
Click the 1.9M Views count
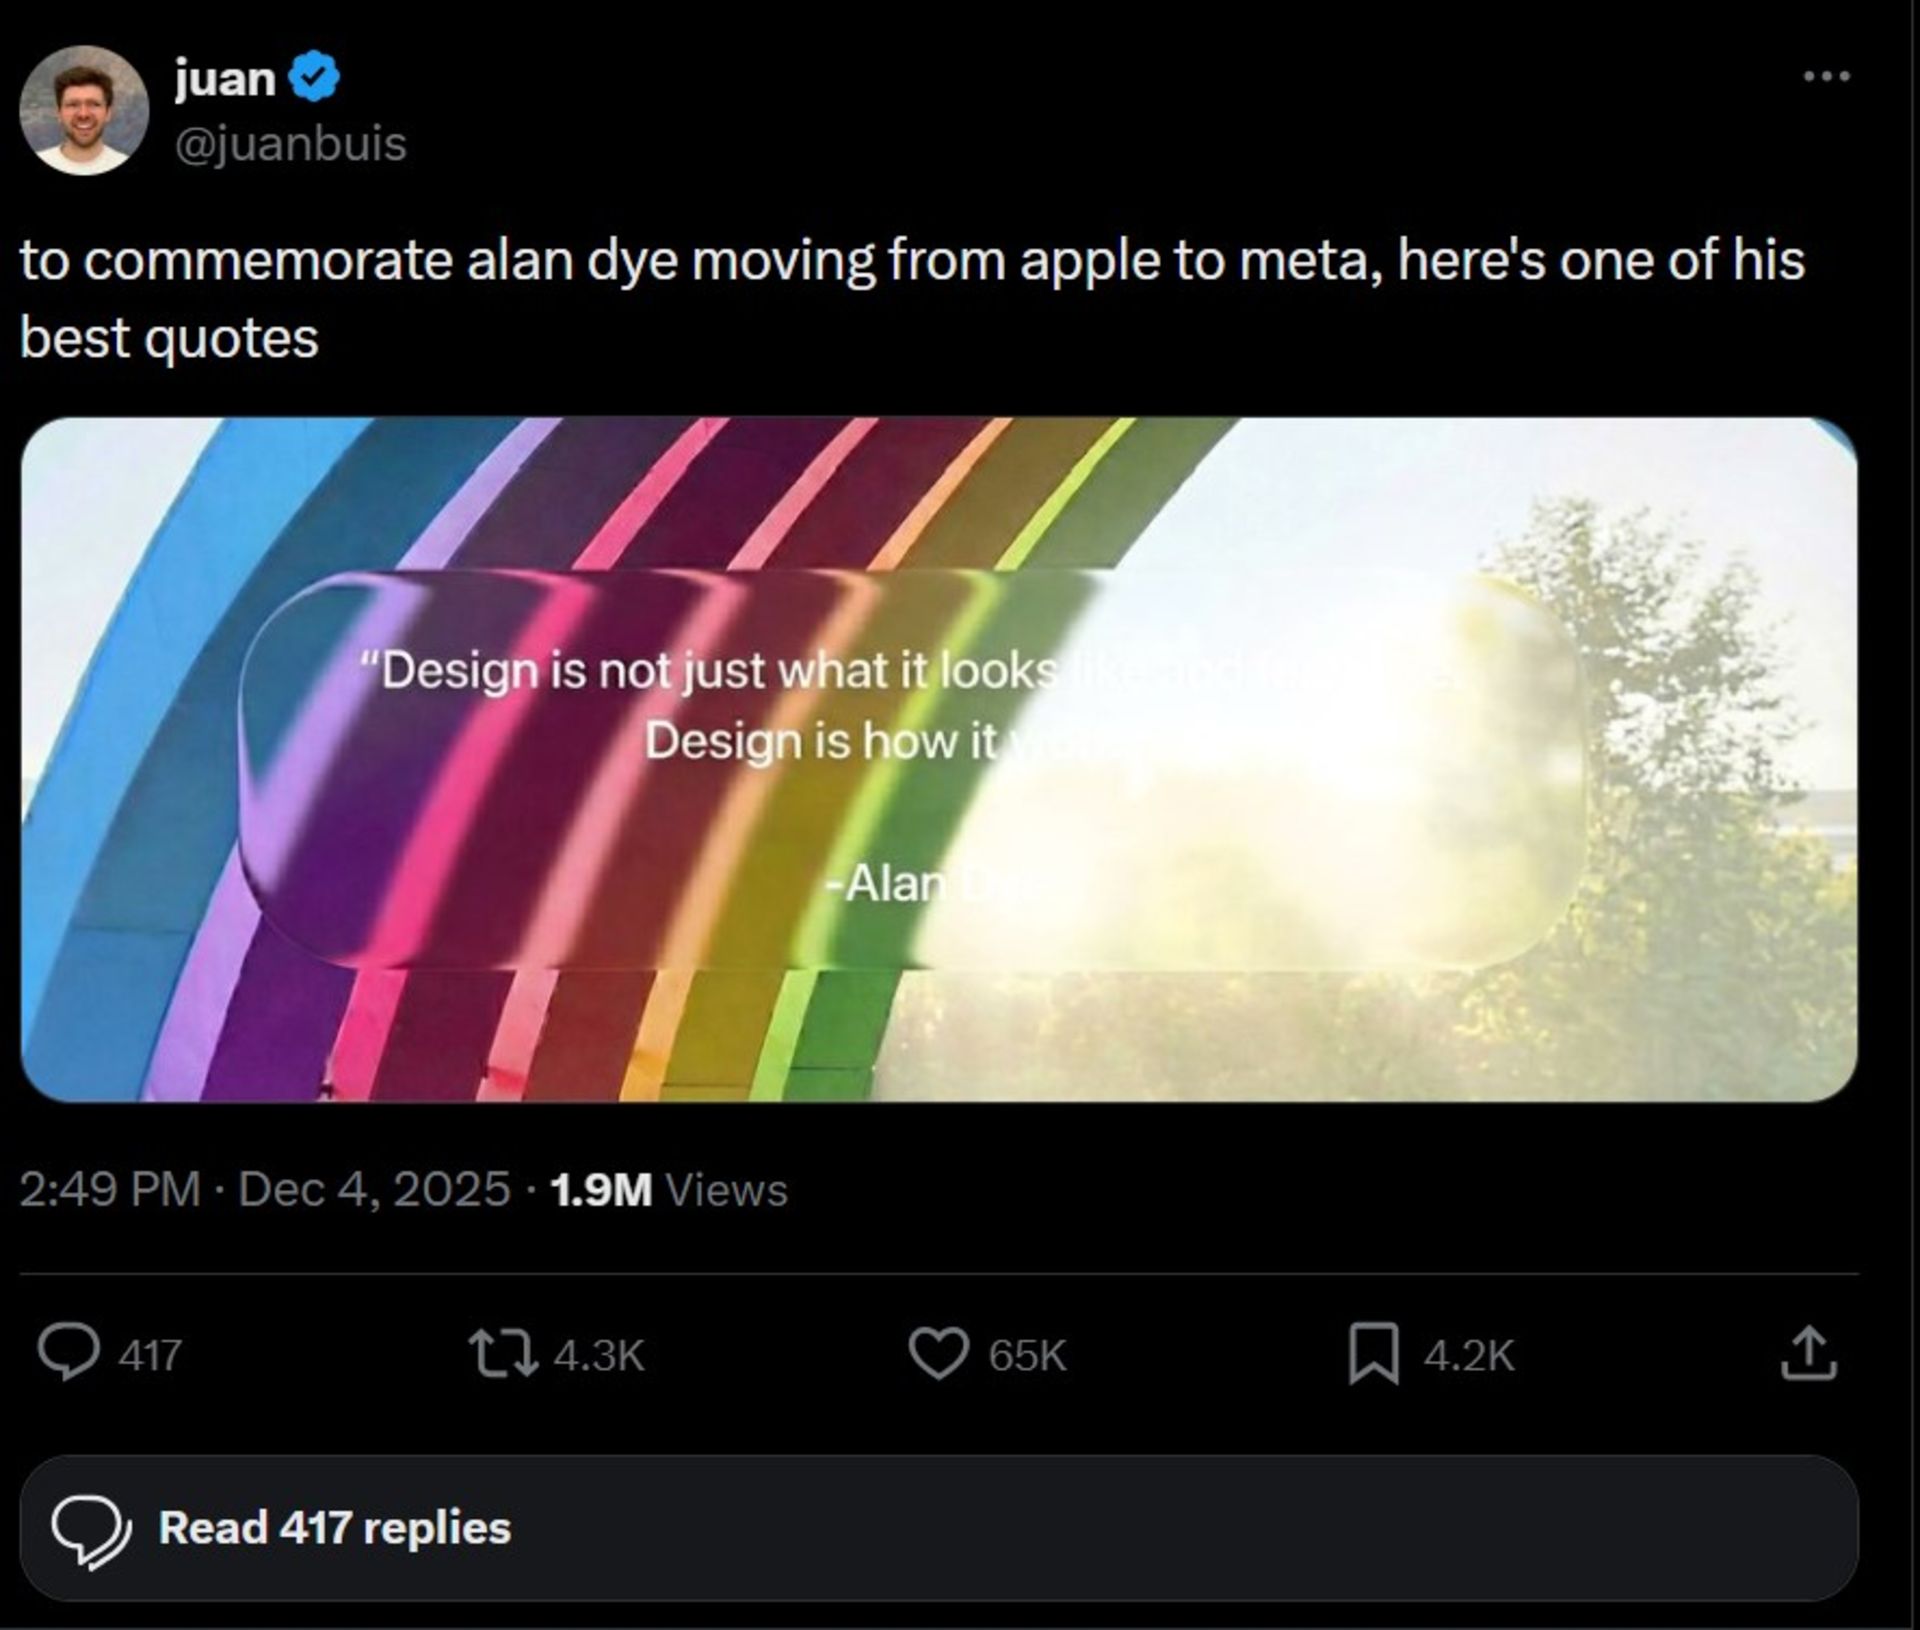[x=668, y=1189]
